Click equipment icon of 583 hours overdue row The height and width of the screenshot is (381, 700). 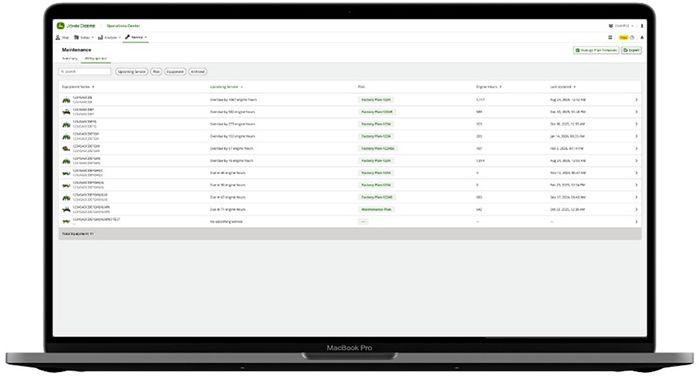point(66,112)
